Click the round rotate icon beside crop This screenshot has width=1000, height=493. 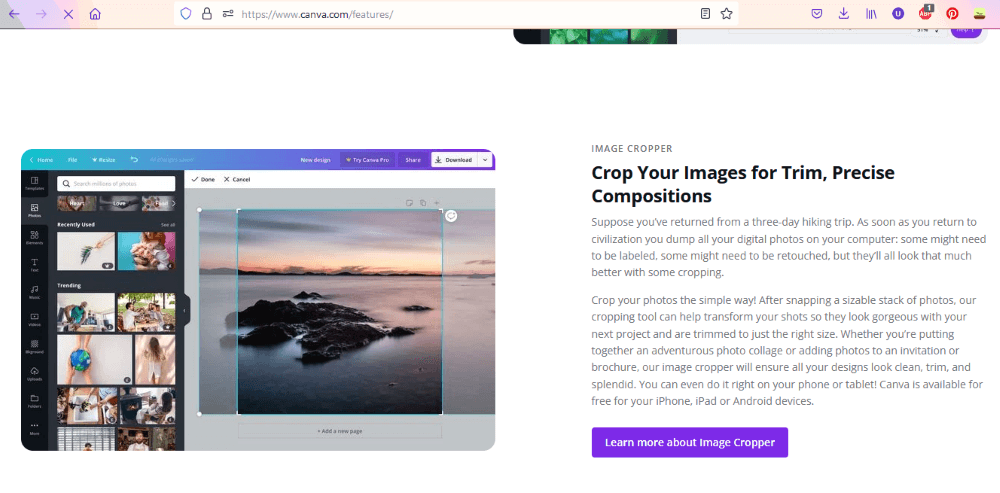click(x=451, y=216)
